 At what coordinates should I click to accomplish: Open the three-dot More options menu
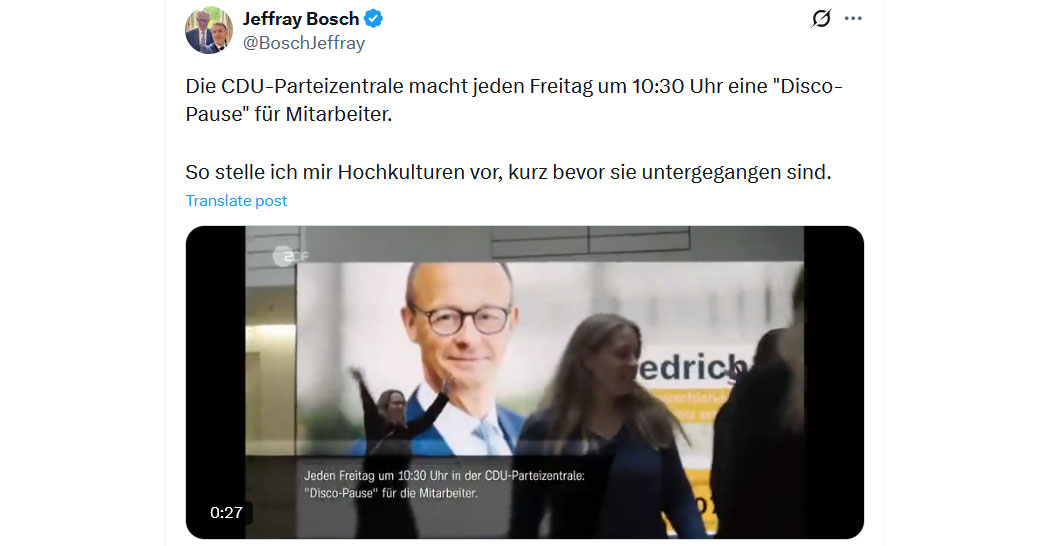tap(853, 19)
